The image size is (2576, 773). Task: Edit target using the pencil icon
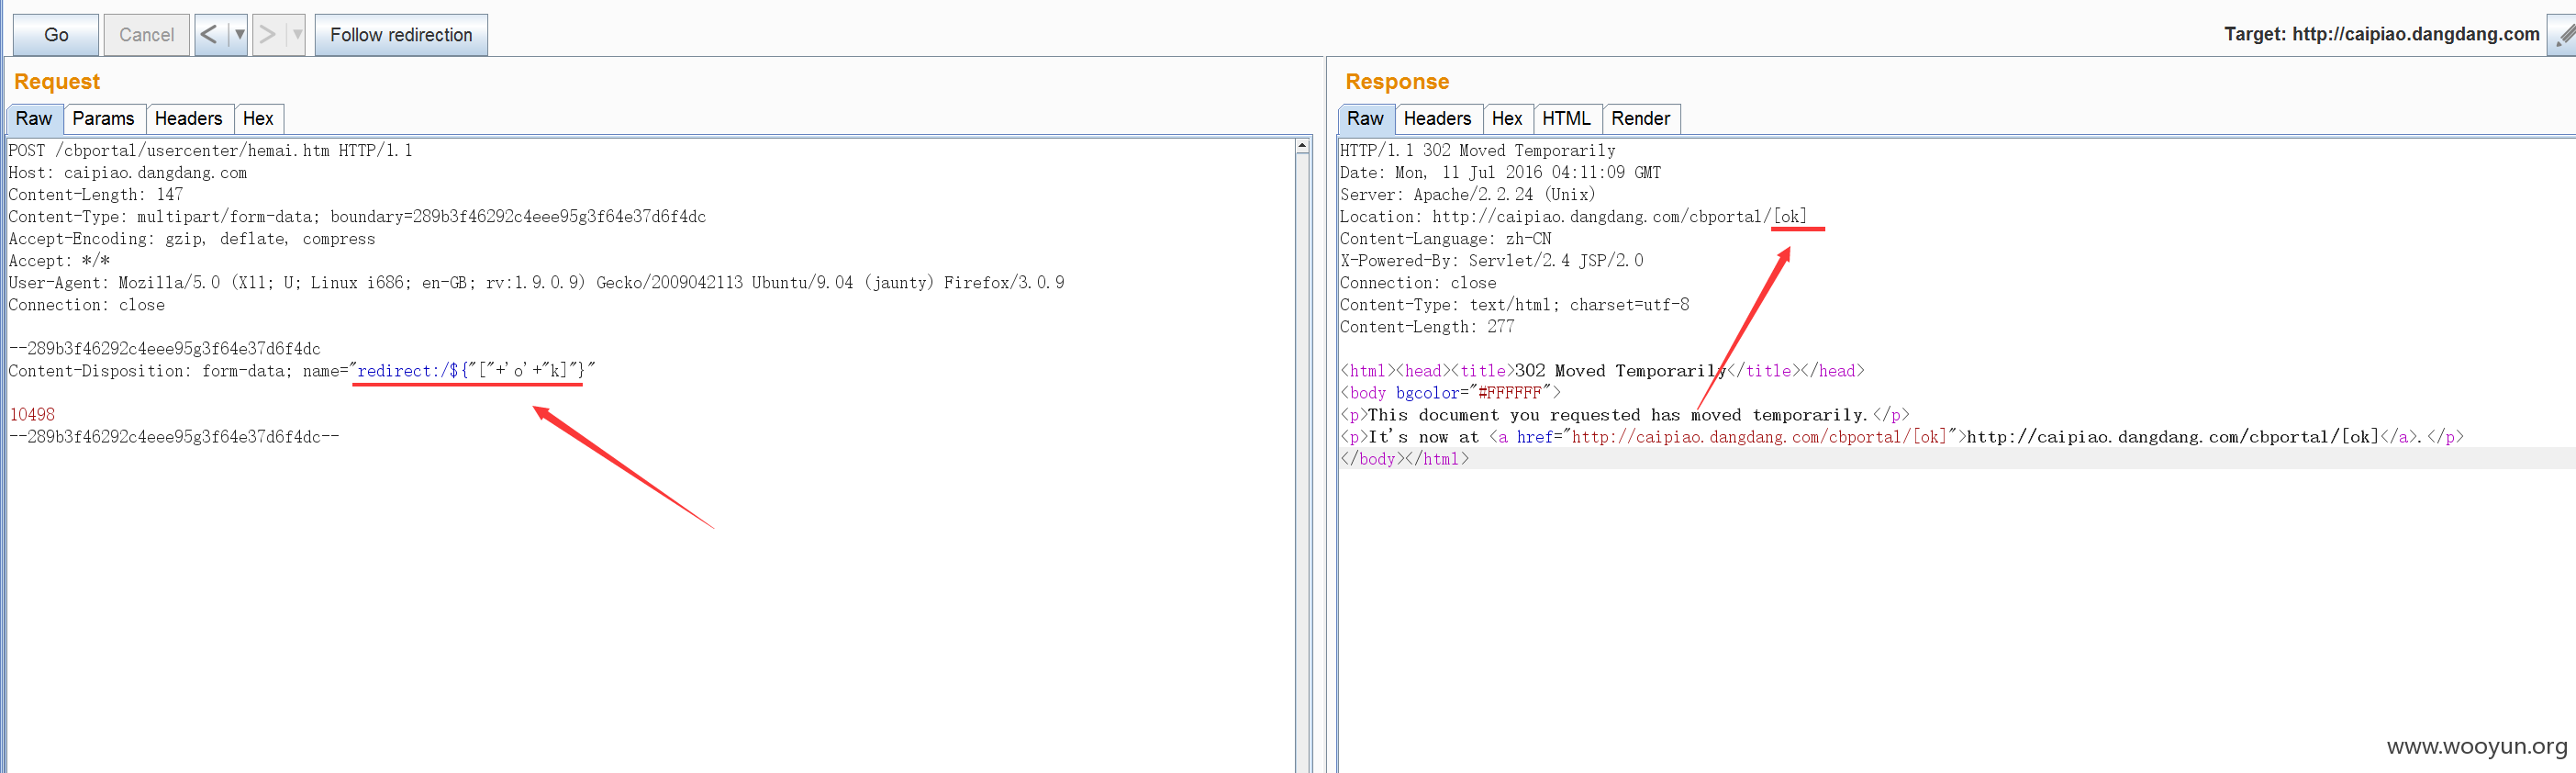coord(2563,35)
